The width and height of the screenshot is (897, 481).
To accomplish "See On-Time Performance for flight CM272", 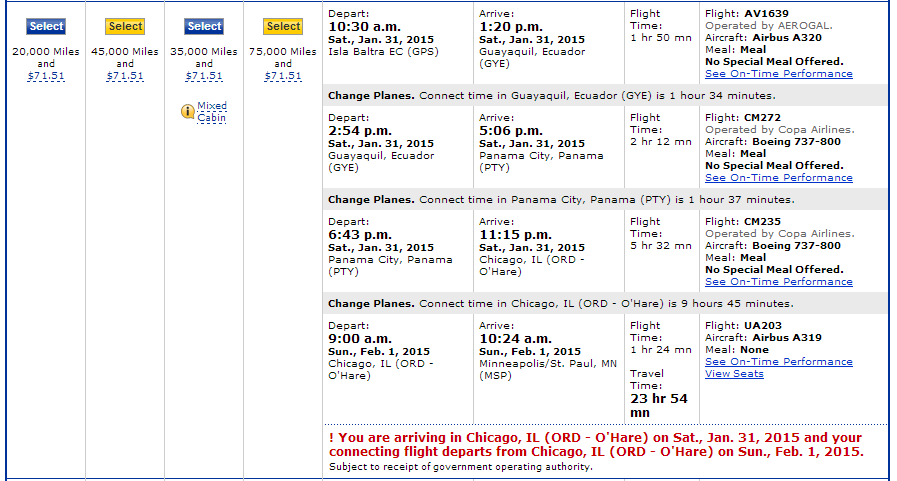I will click(x=779, y=178).
